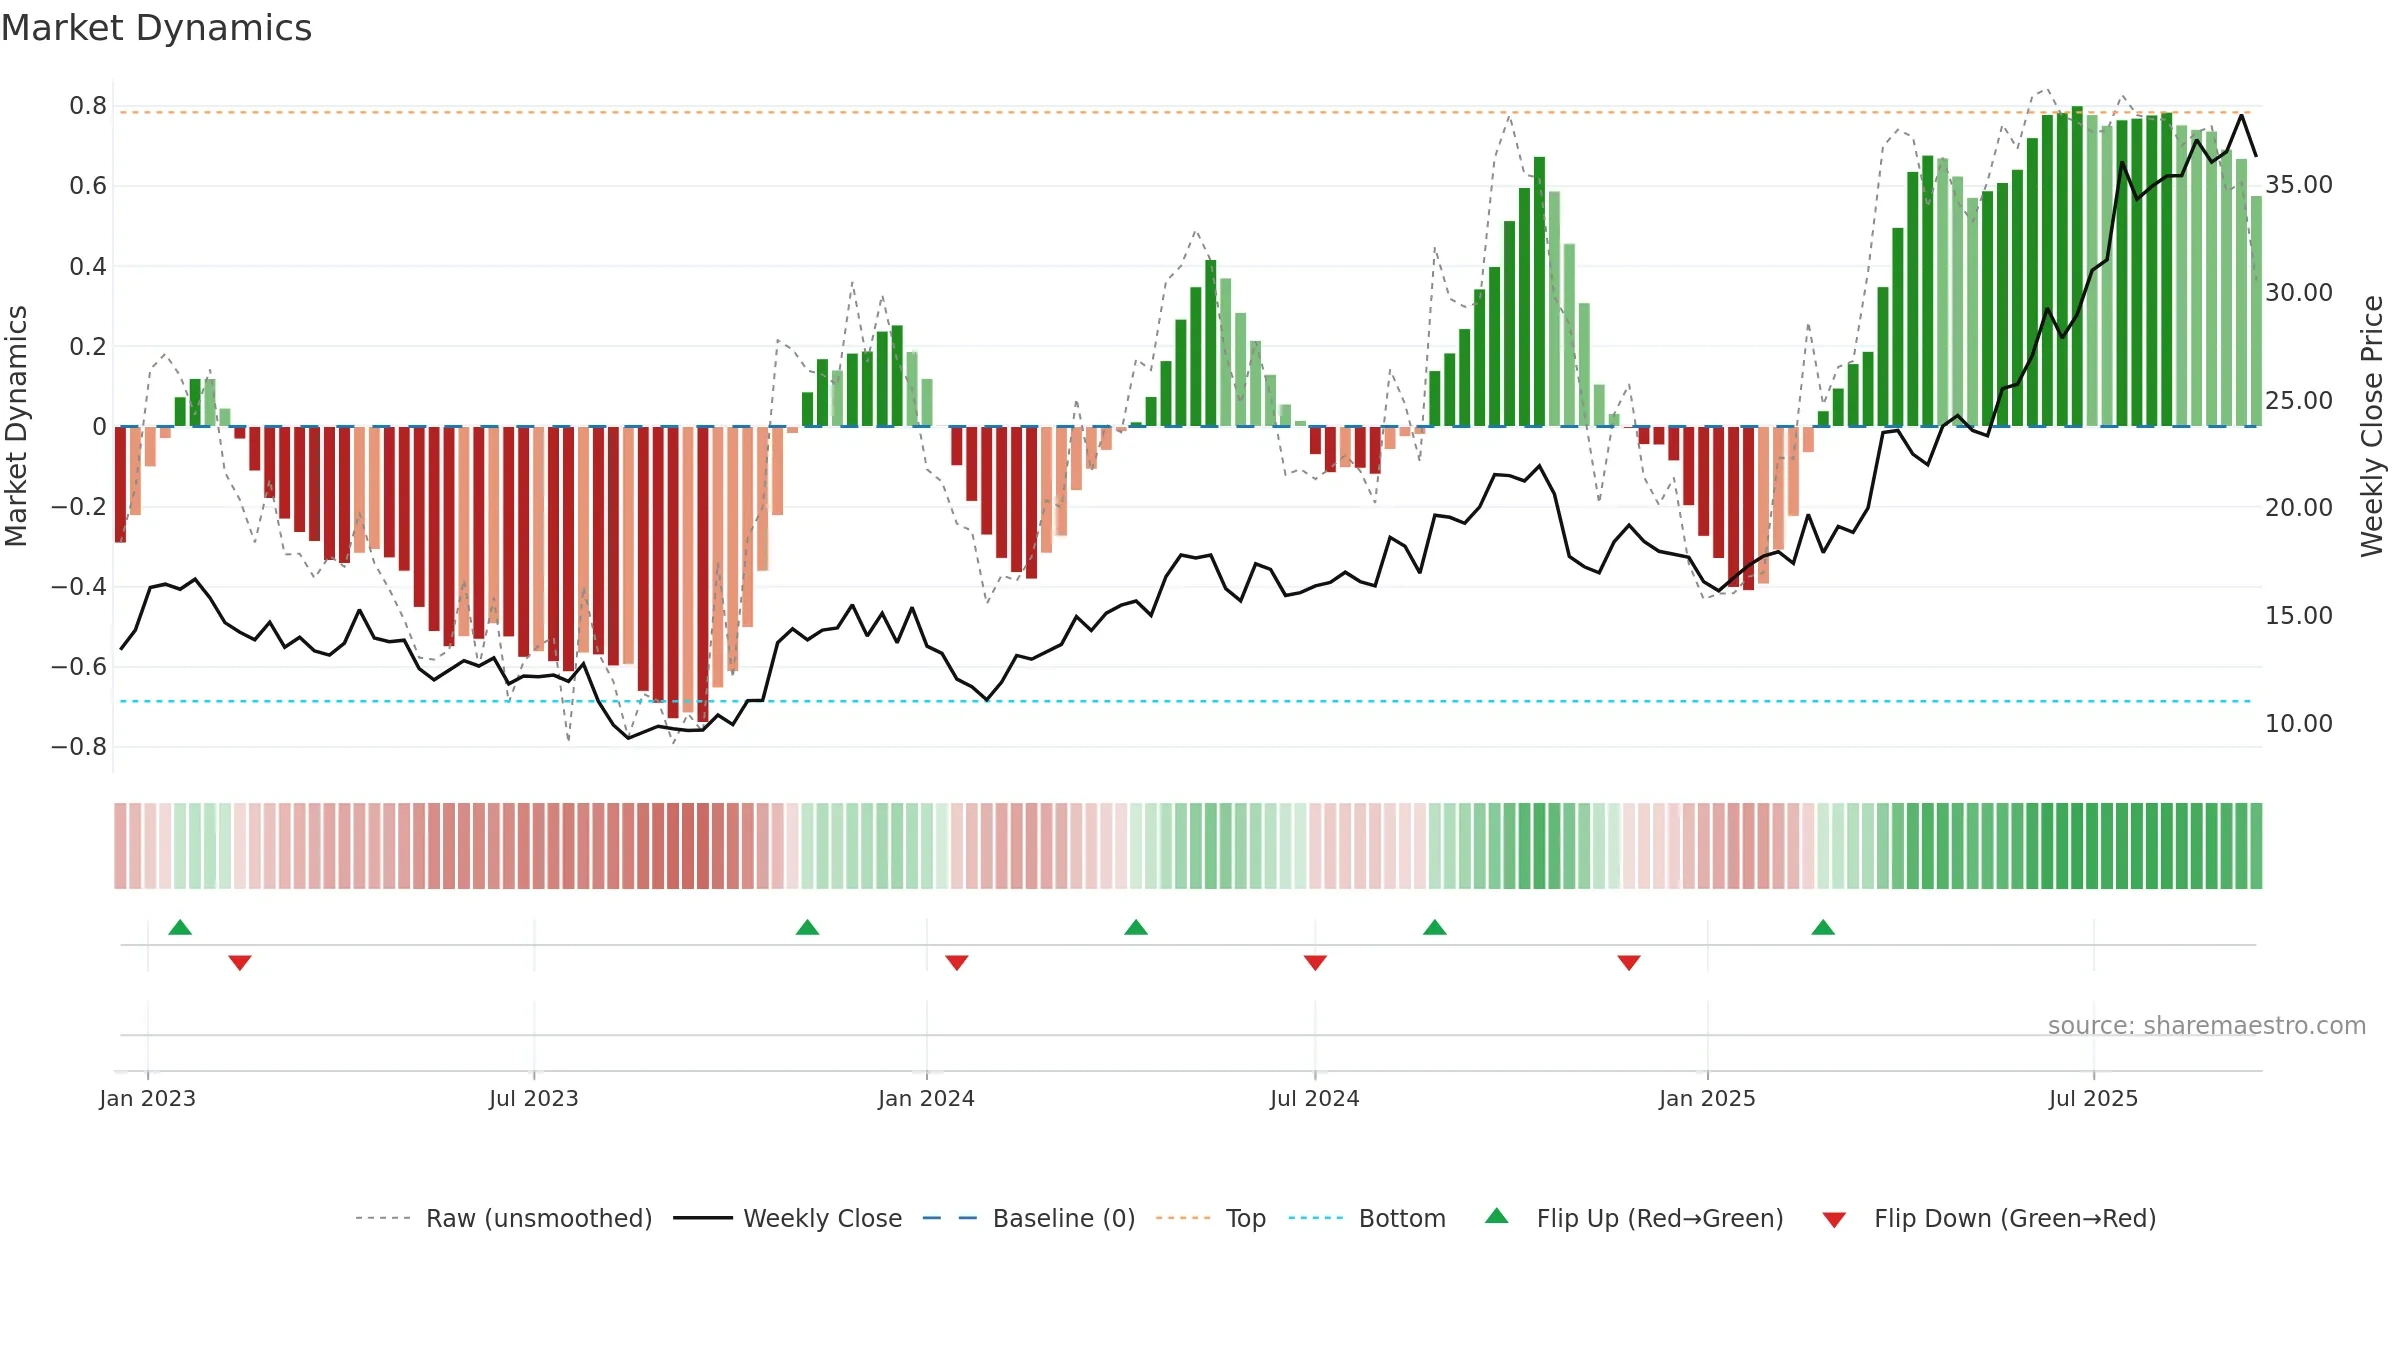2400x1350 pixels.
Task: Click the blue dashed Baseline sample in legend
Action: pyautogui.click(x=950, y=1218)
